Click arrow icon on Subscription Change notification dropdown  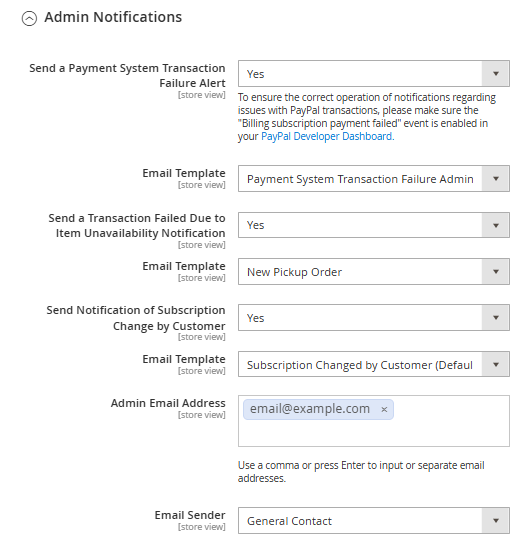pyautogui.click(x=496, y=317)
